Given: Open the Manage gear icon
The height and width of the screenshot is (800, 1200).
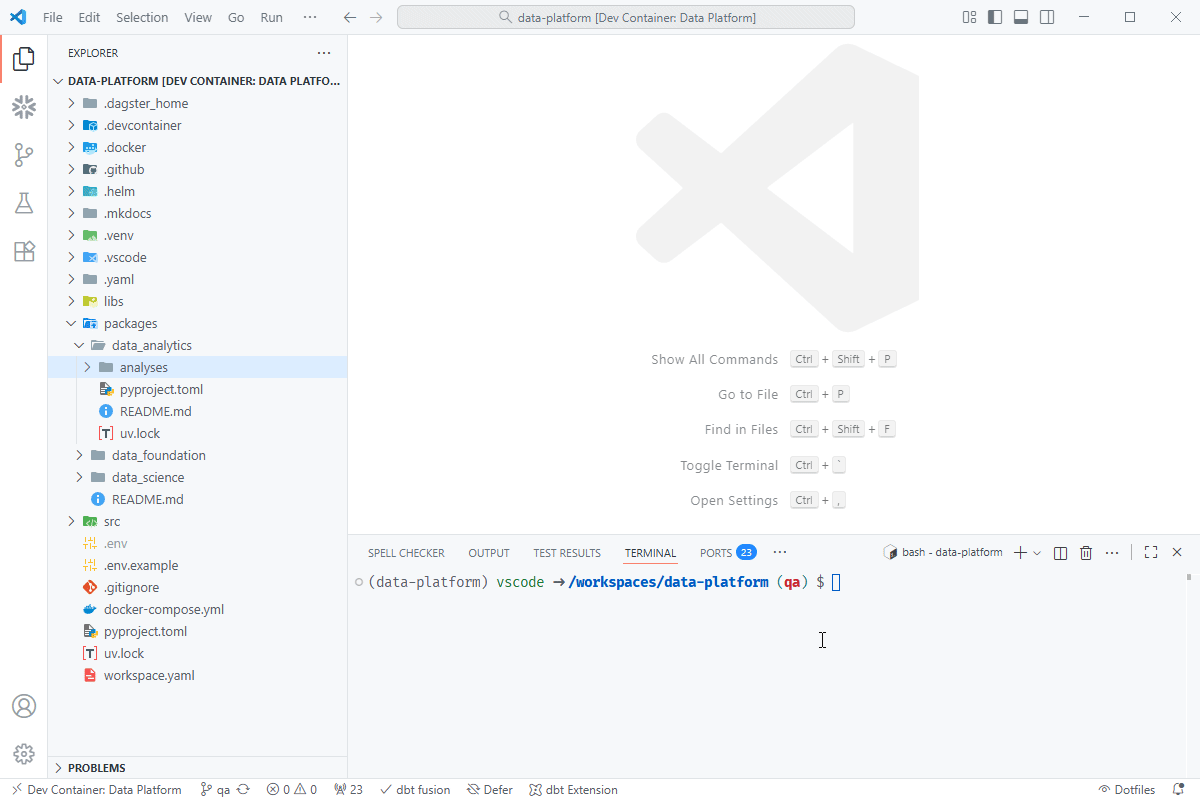Looking at the screenshot, I should [24, 754].
